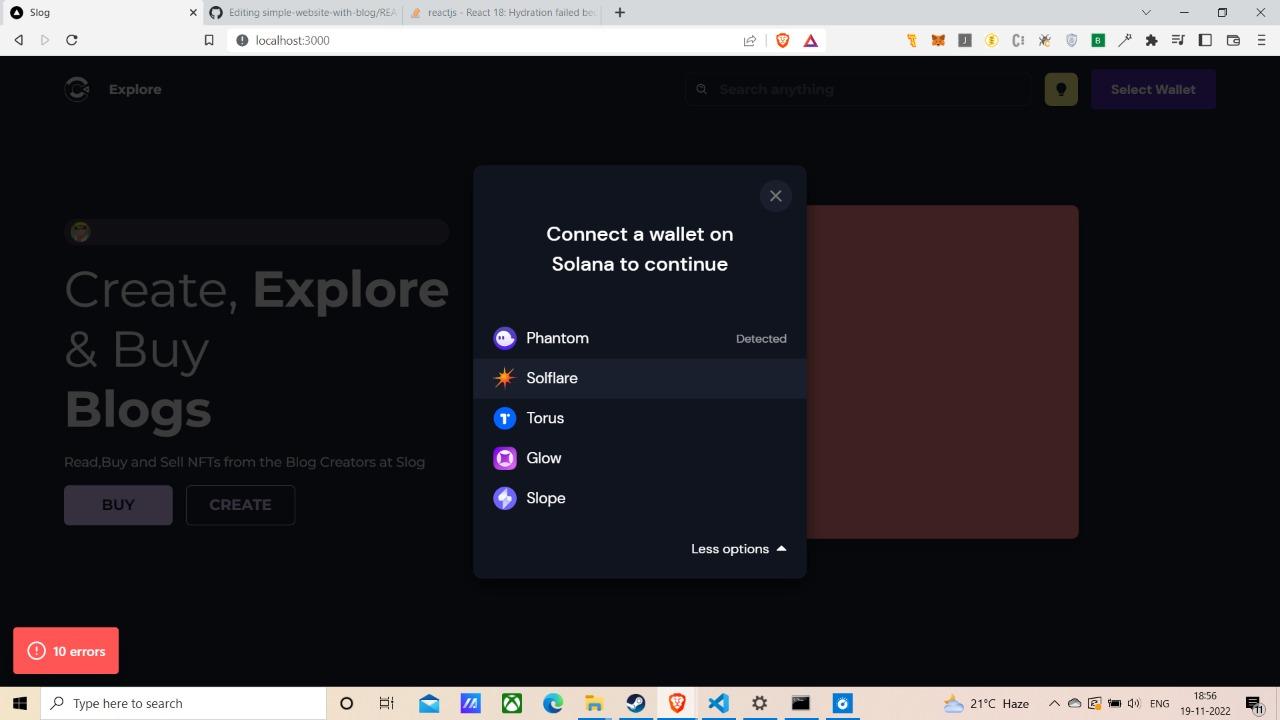1280x720 pixels.
Task: Open the Extensions puzzle-piece menu
Action: [x=1151, y=40]
